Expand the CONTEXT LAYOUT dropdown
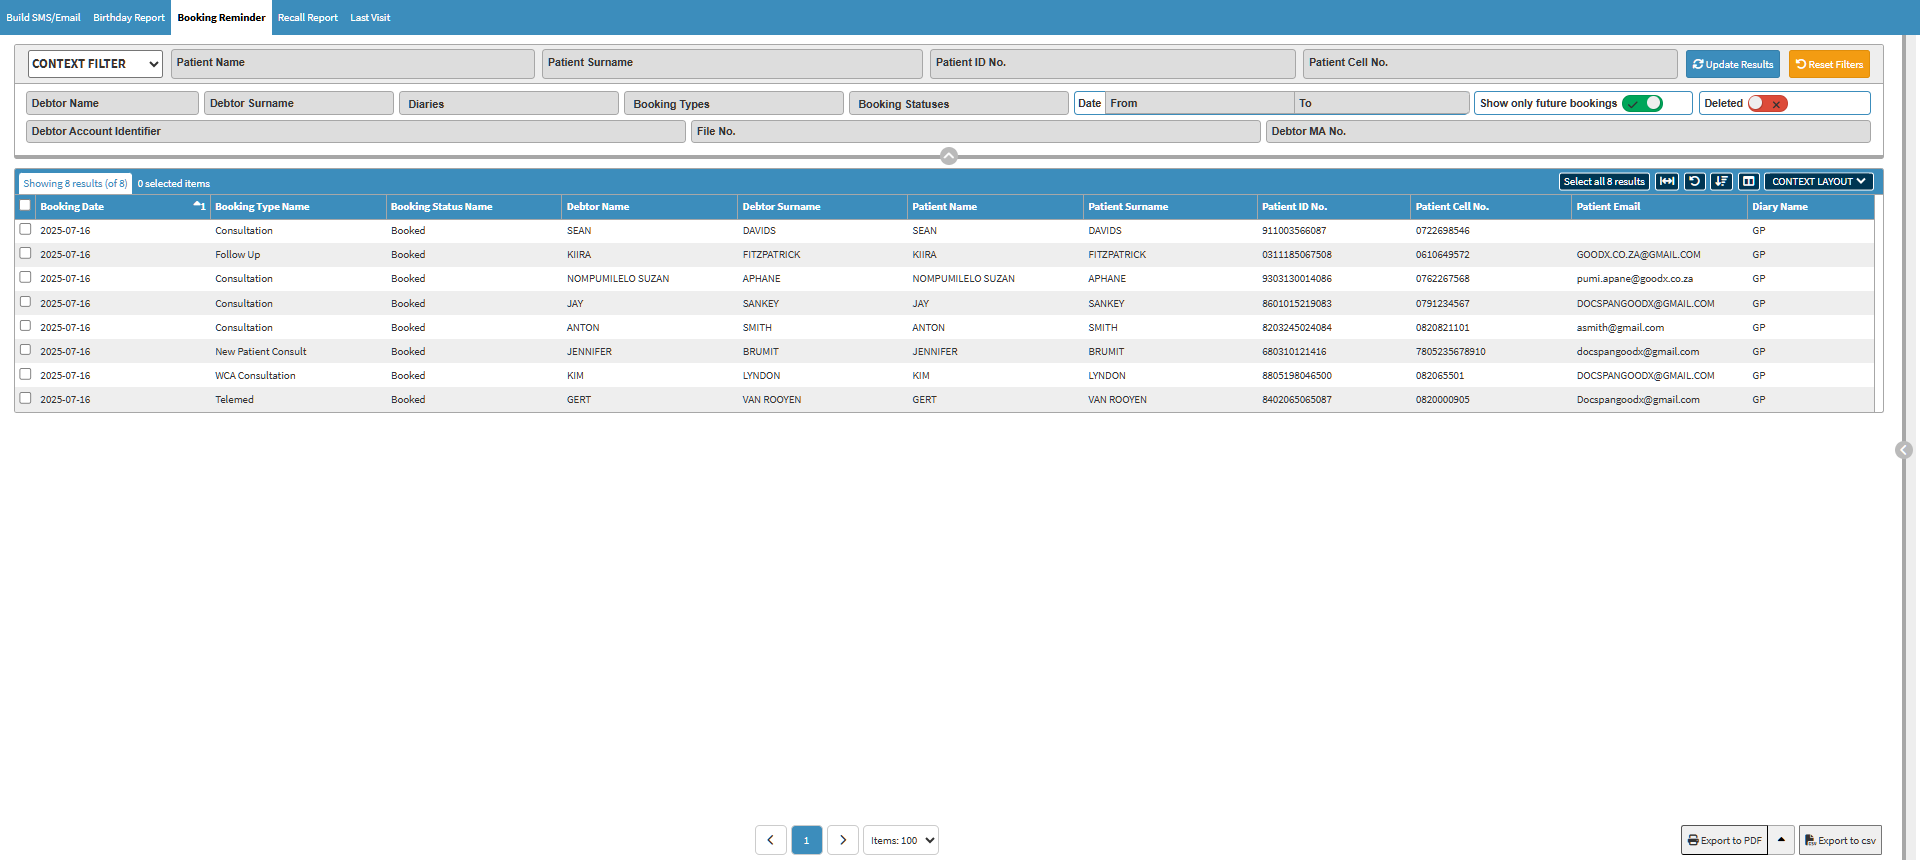The width and height of the screenshot is (1920, 860). pyautogui.click(x=1818, y=182)
